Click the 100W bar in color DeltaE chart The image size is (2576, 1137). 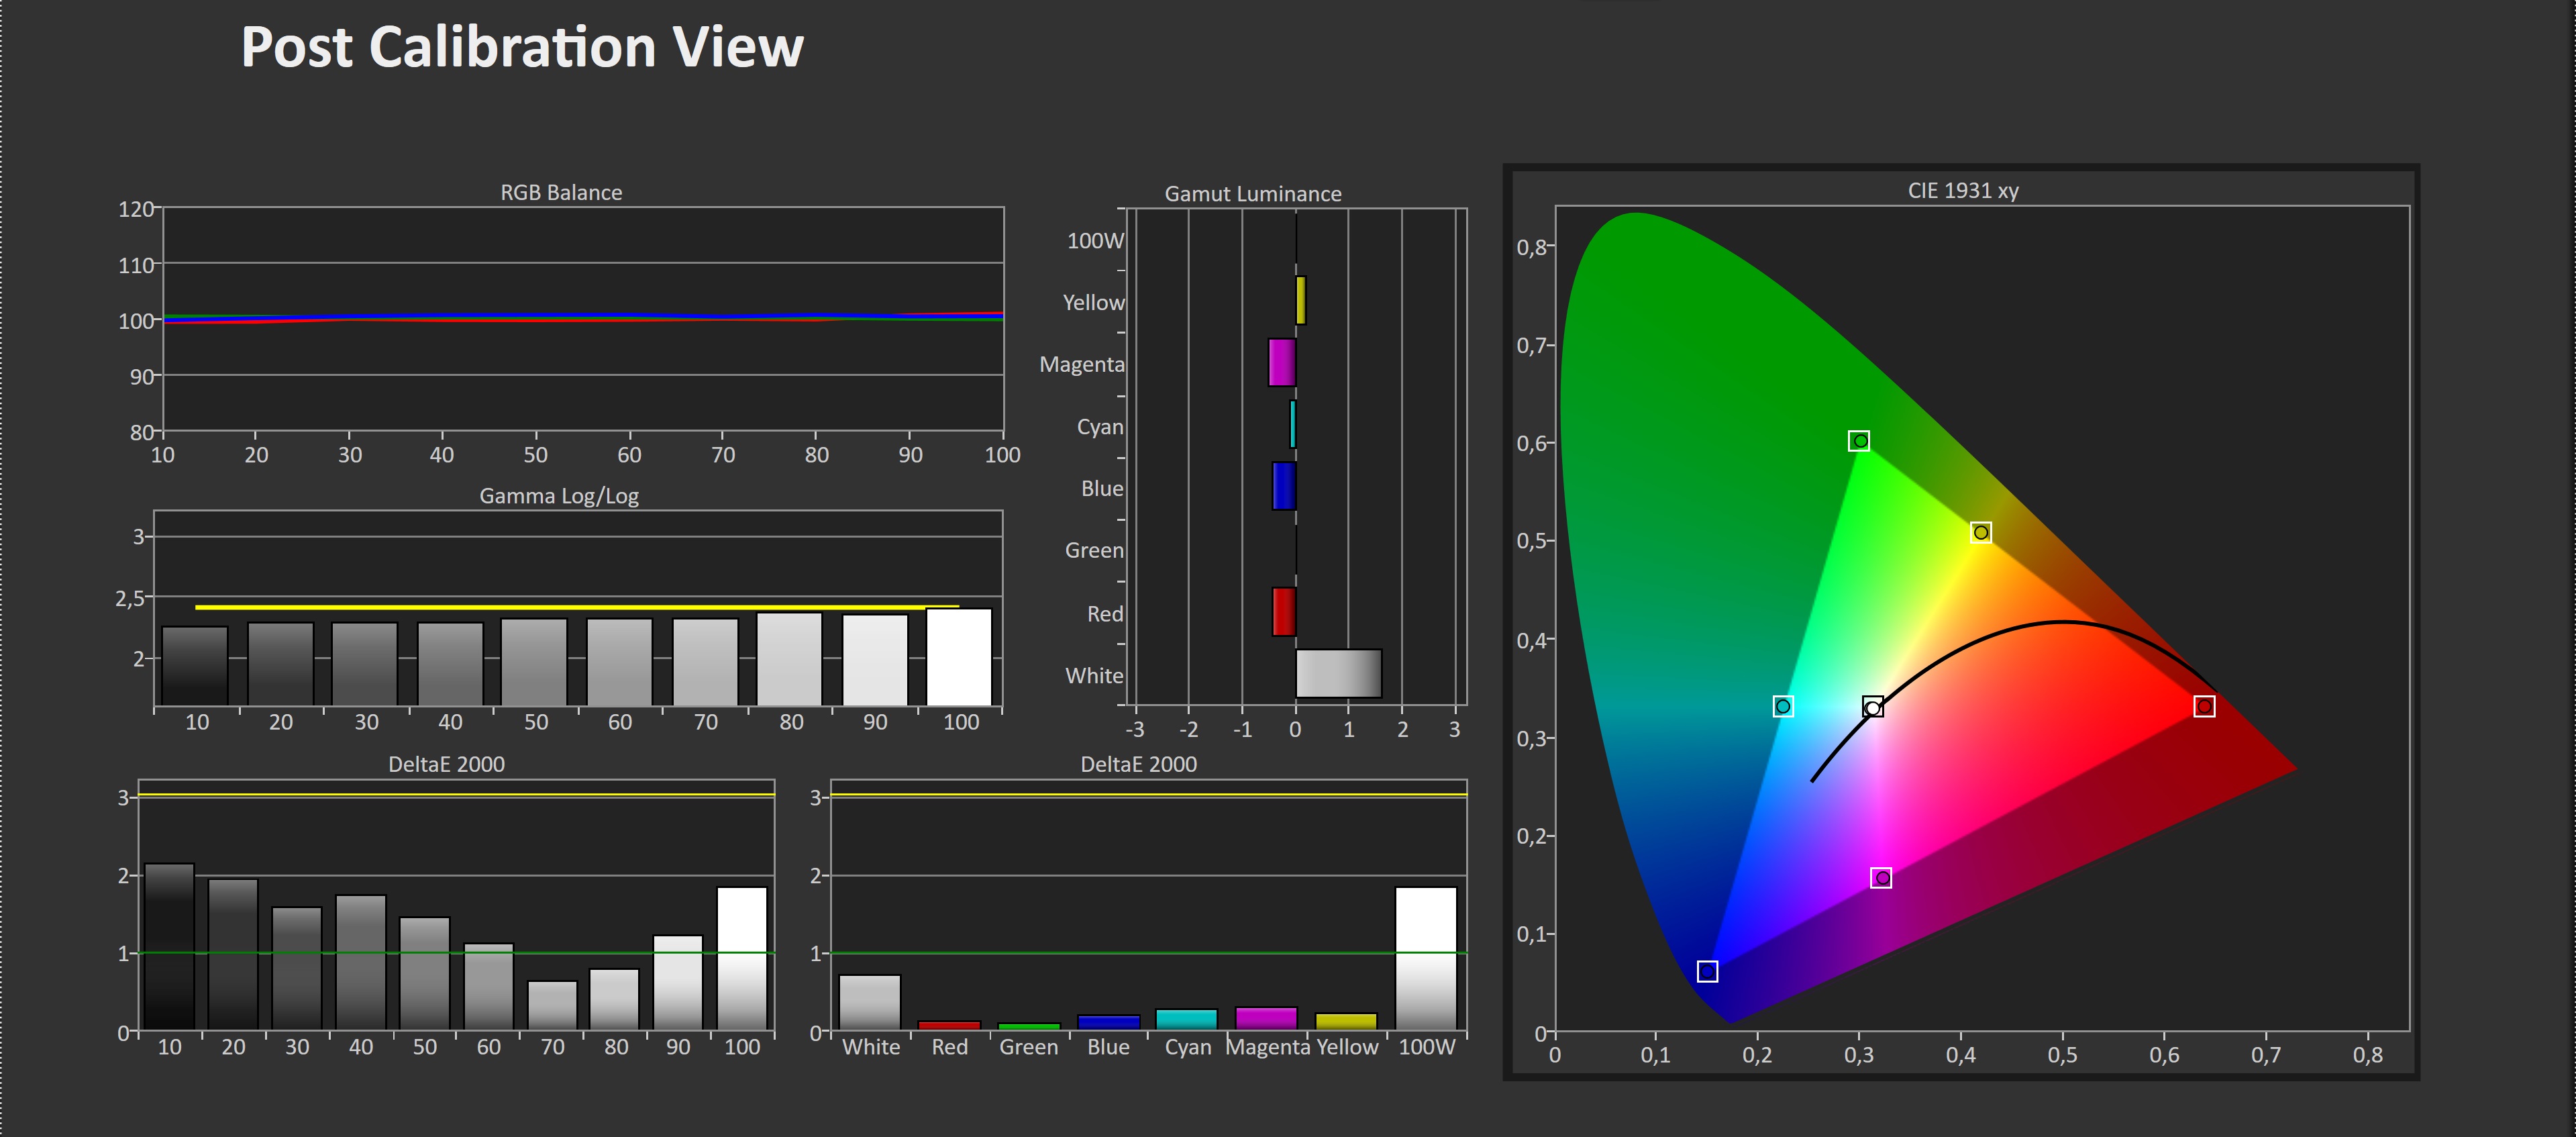click(1425, 958)
